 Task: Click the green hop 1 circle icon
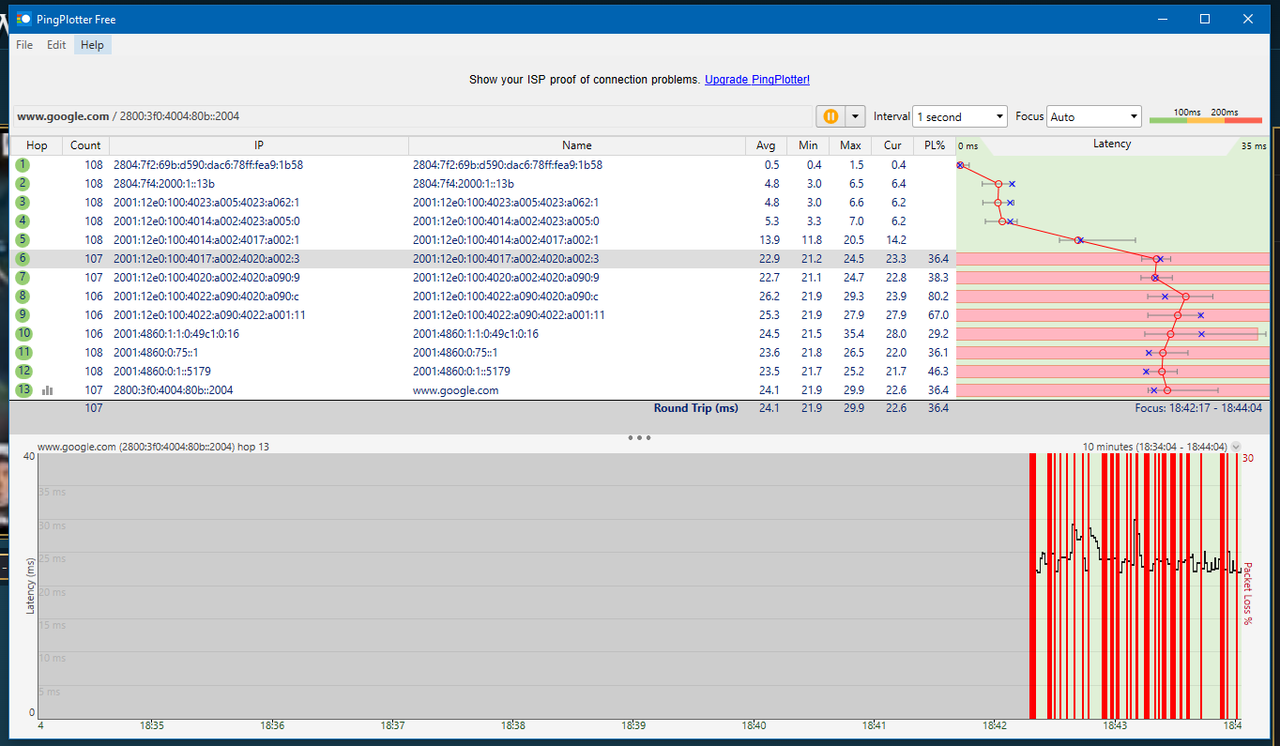point(23,165)
